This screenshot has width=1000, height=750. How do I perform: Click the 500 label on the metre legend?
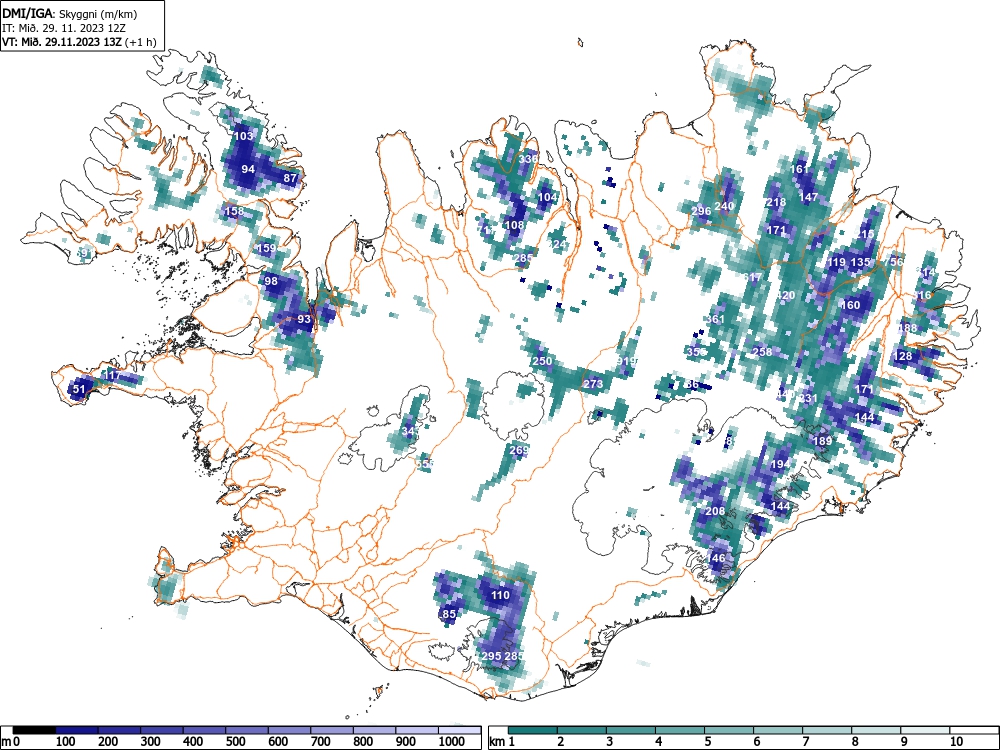point(235,742)
